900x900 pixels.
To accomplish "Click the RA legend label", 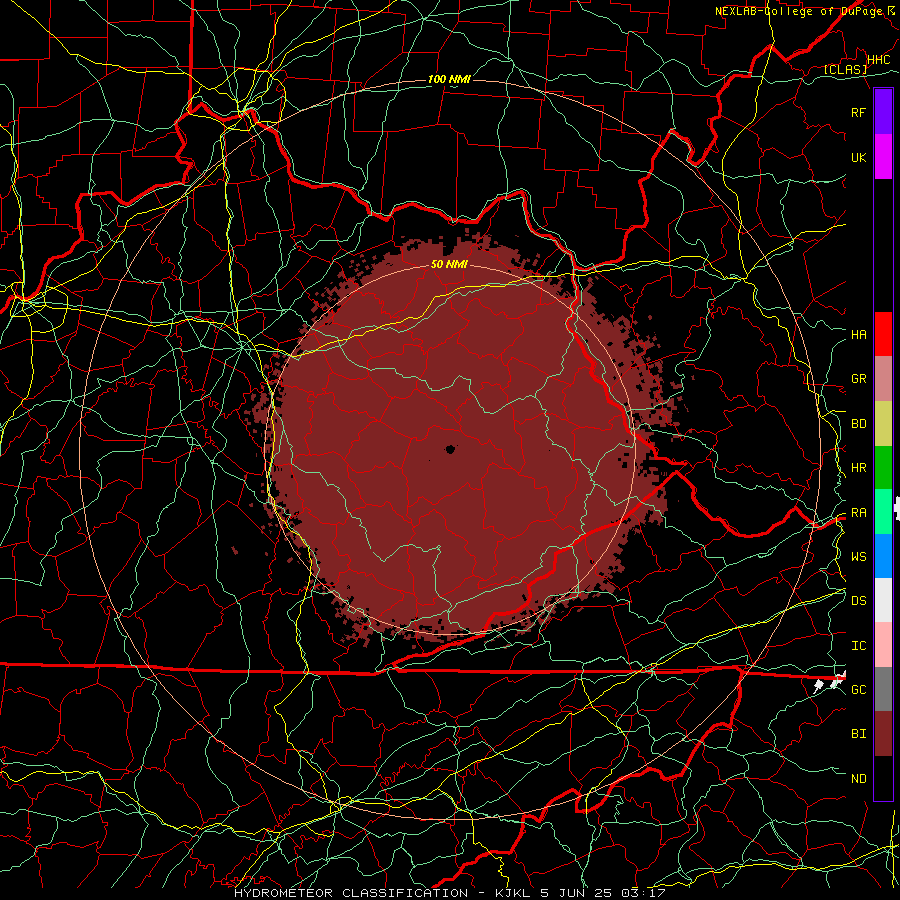I will pos(858,513).
